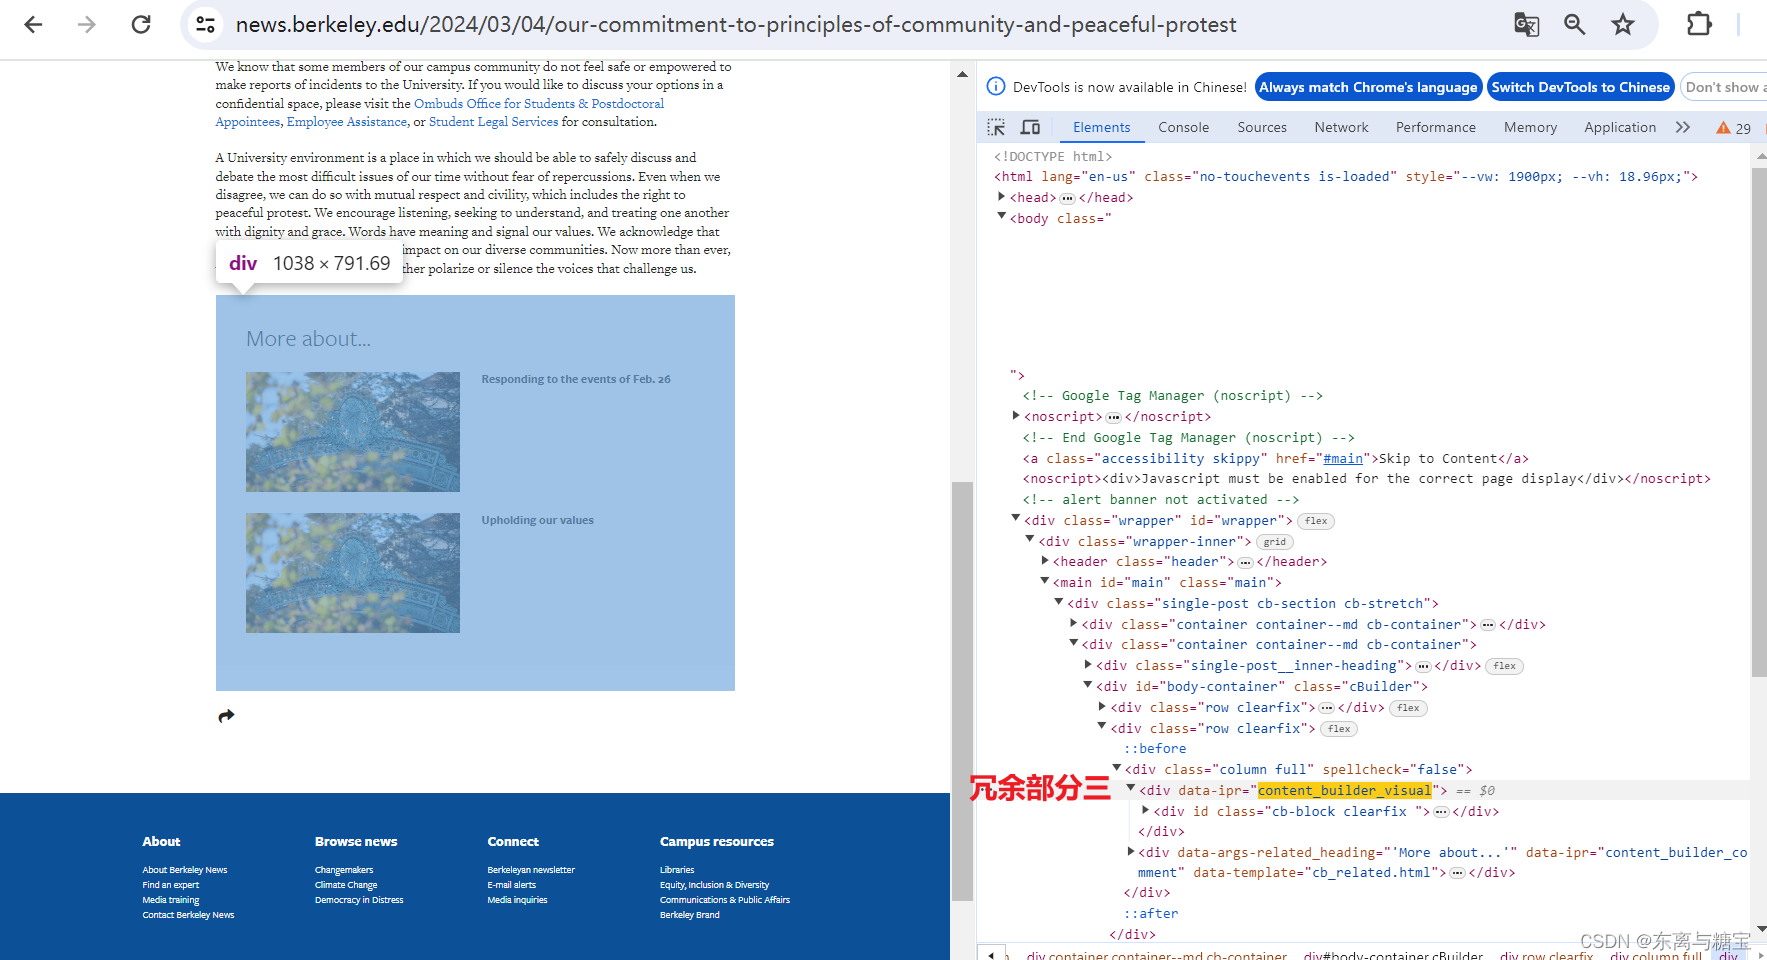The width and height of the screenshot is (1767, 960).
Task: Click the DevTools elements panel scrollbar
Action: coord(1759,423)
